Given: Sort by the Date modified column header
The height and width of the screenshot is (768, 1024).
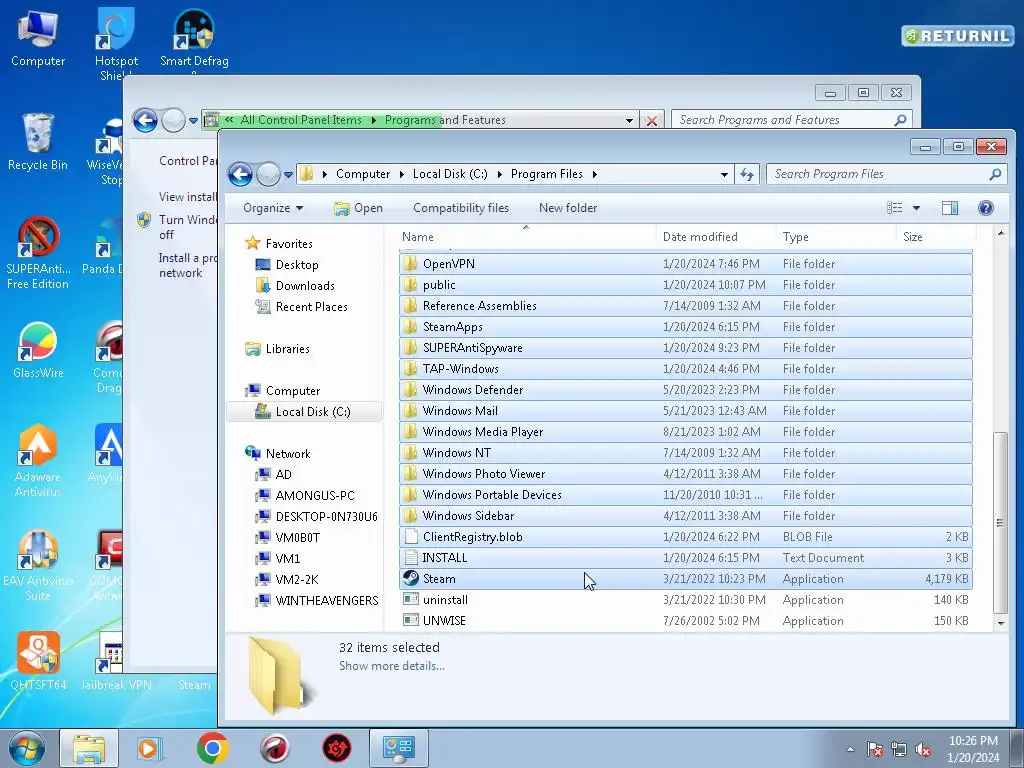Looking at the screenshot, I should [716, 236].
